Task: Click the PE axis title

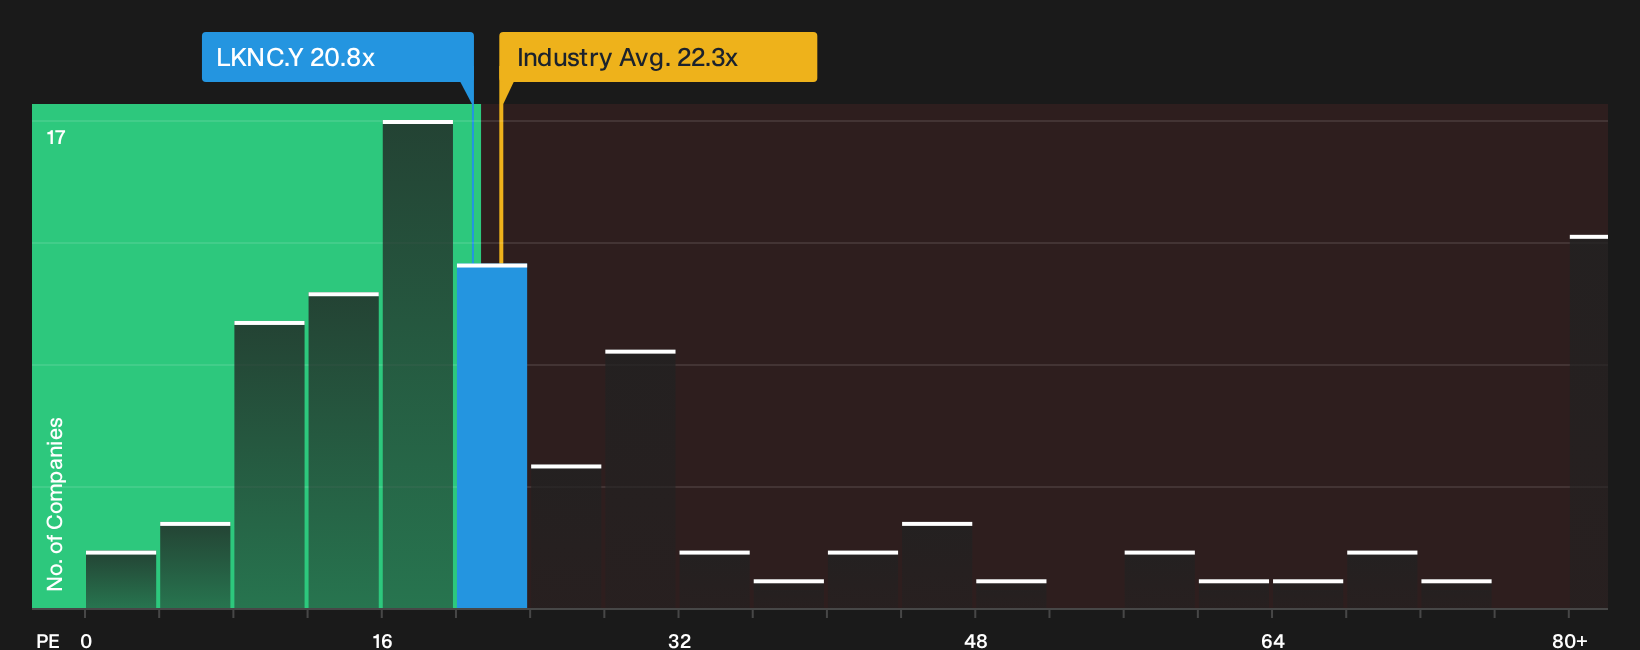Action: pyautogui.click(x=48, y=640)
